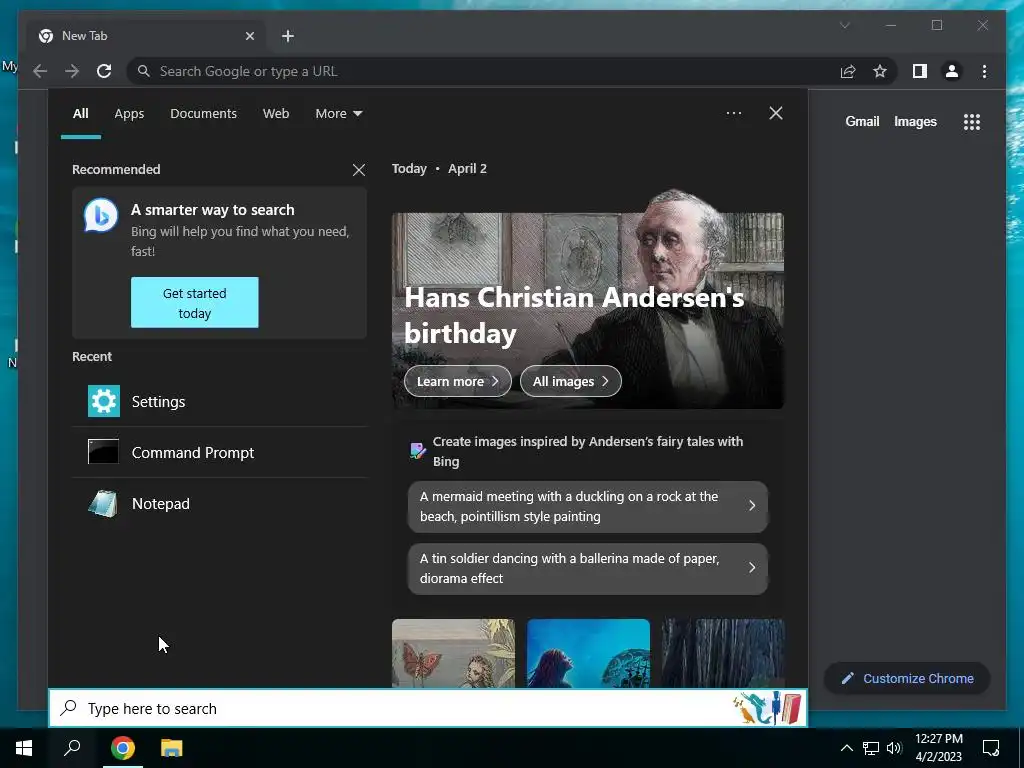Click Chrome's back navigation arrow
1024x768 pixels.
[40, 71]
